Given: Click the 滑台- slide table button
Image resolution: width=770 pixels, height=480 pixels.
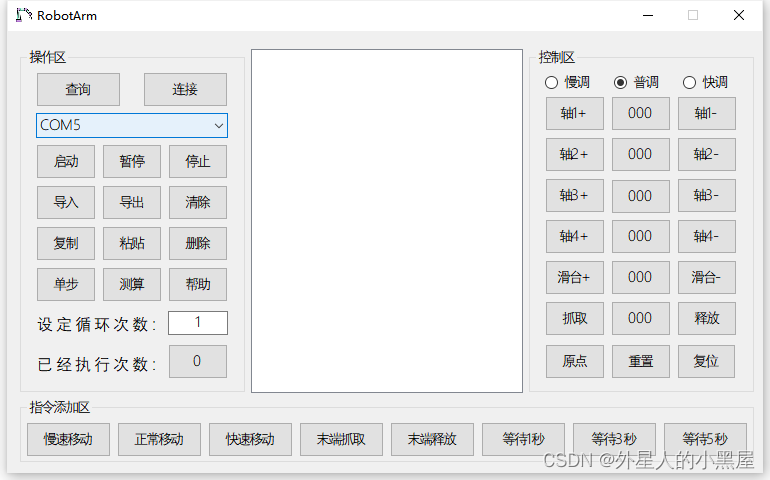Looking at the screenshot, I should tap(707, 277).
